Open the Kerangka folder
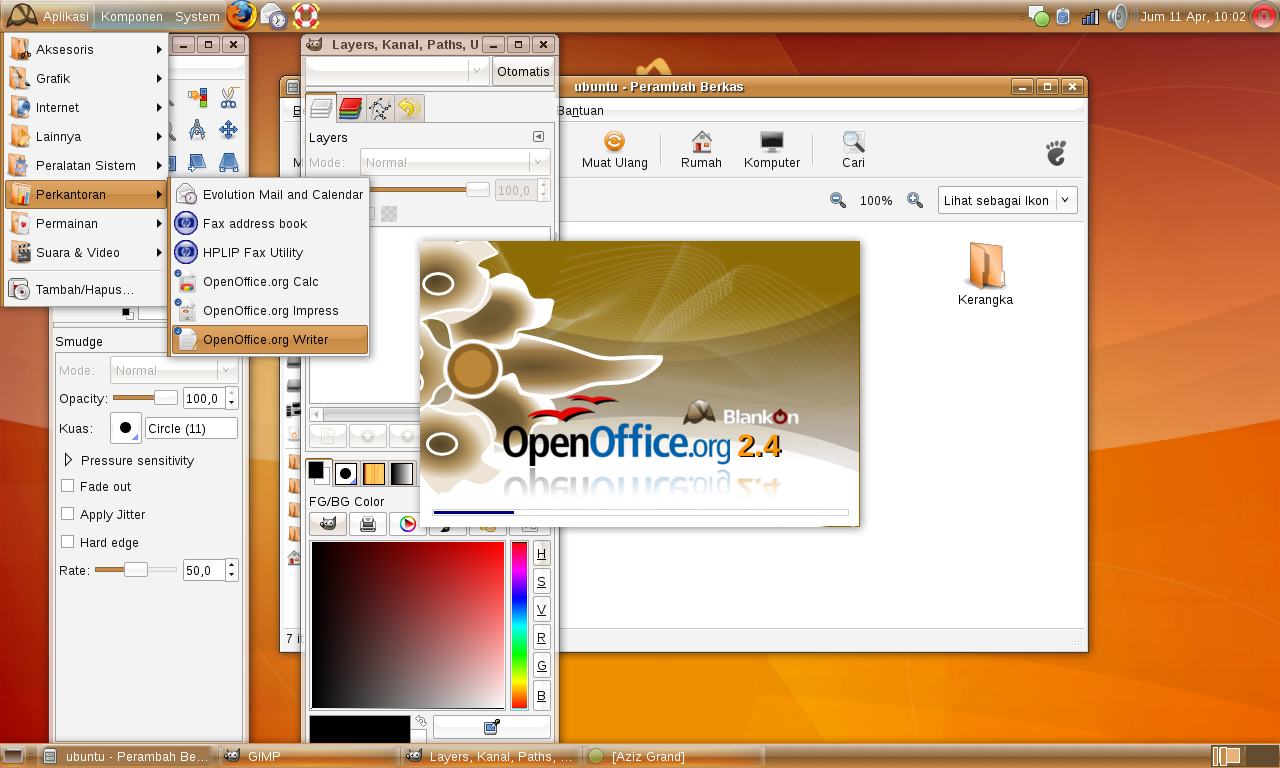 [x=985, y=274]
